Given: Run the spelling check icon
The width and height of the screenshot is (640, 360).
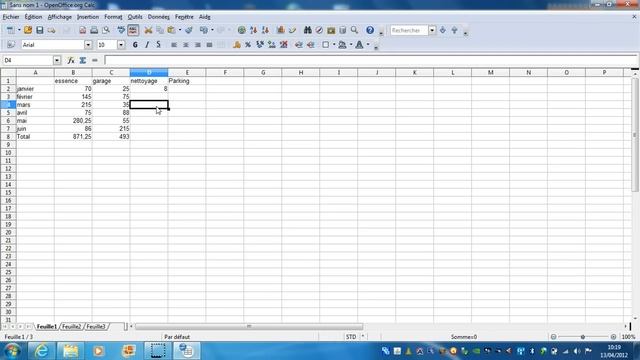Looking at the screenshot, I should click(x=121, y=30).
